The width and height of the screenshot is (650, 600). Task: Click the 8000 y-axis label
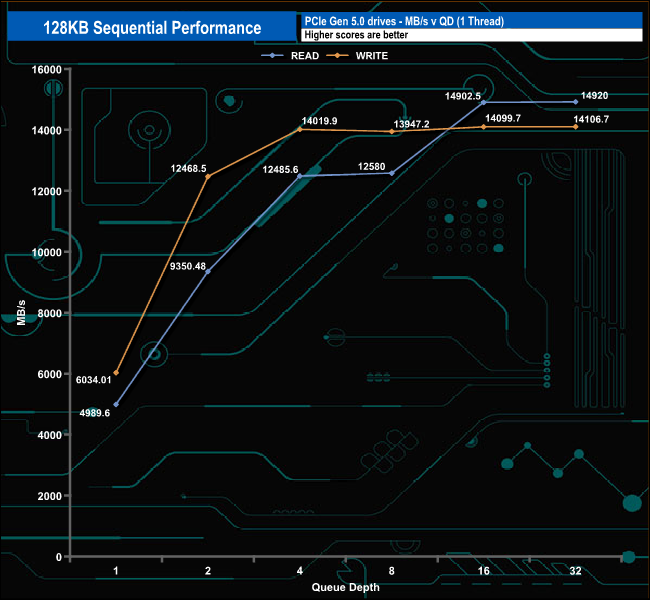click(50, 313)
